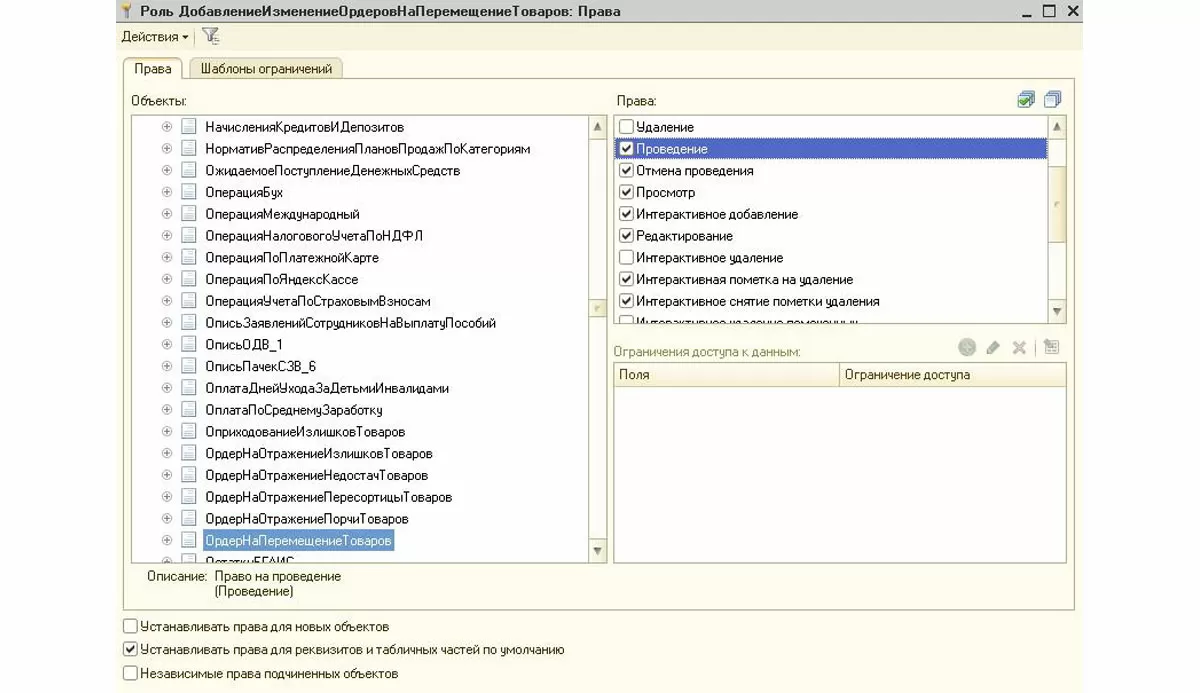The width and height of the screenshot is (1200, 693).
Task: Enable Независимые права подчиненных объектов
Action: (x=130, y=674)
